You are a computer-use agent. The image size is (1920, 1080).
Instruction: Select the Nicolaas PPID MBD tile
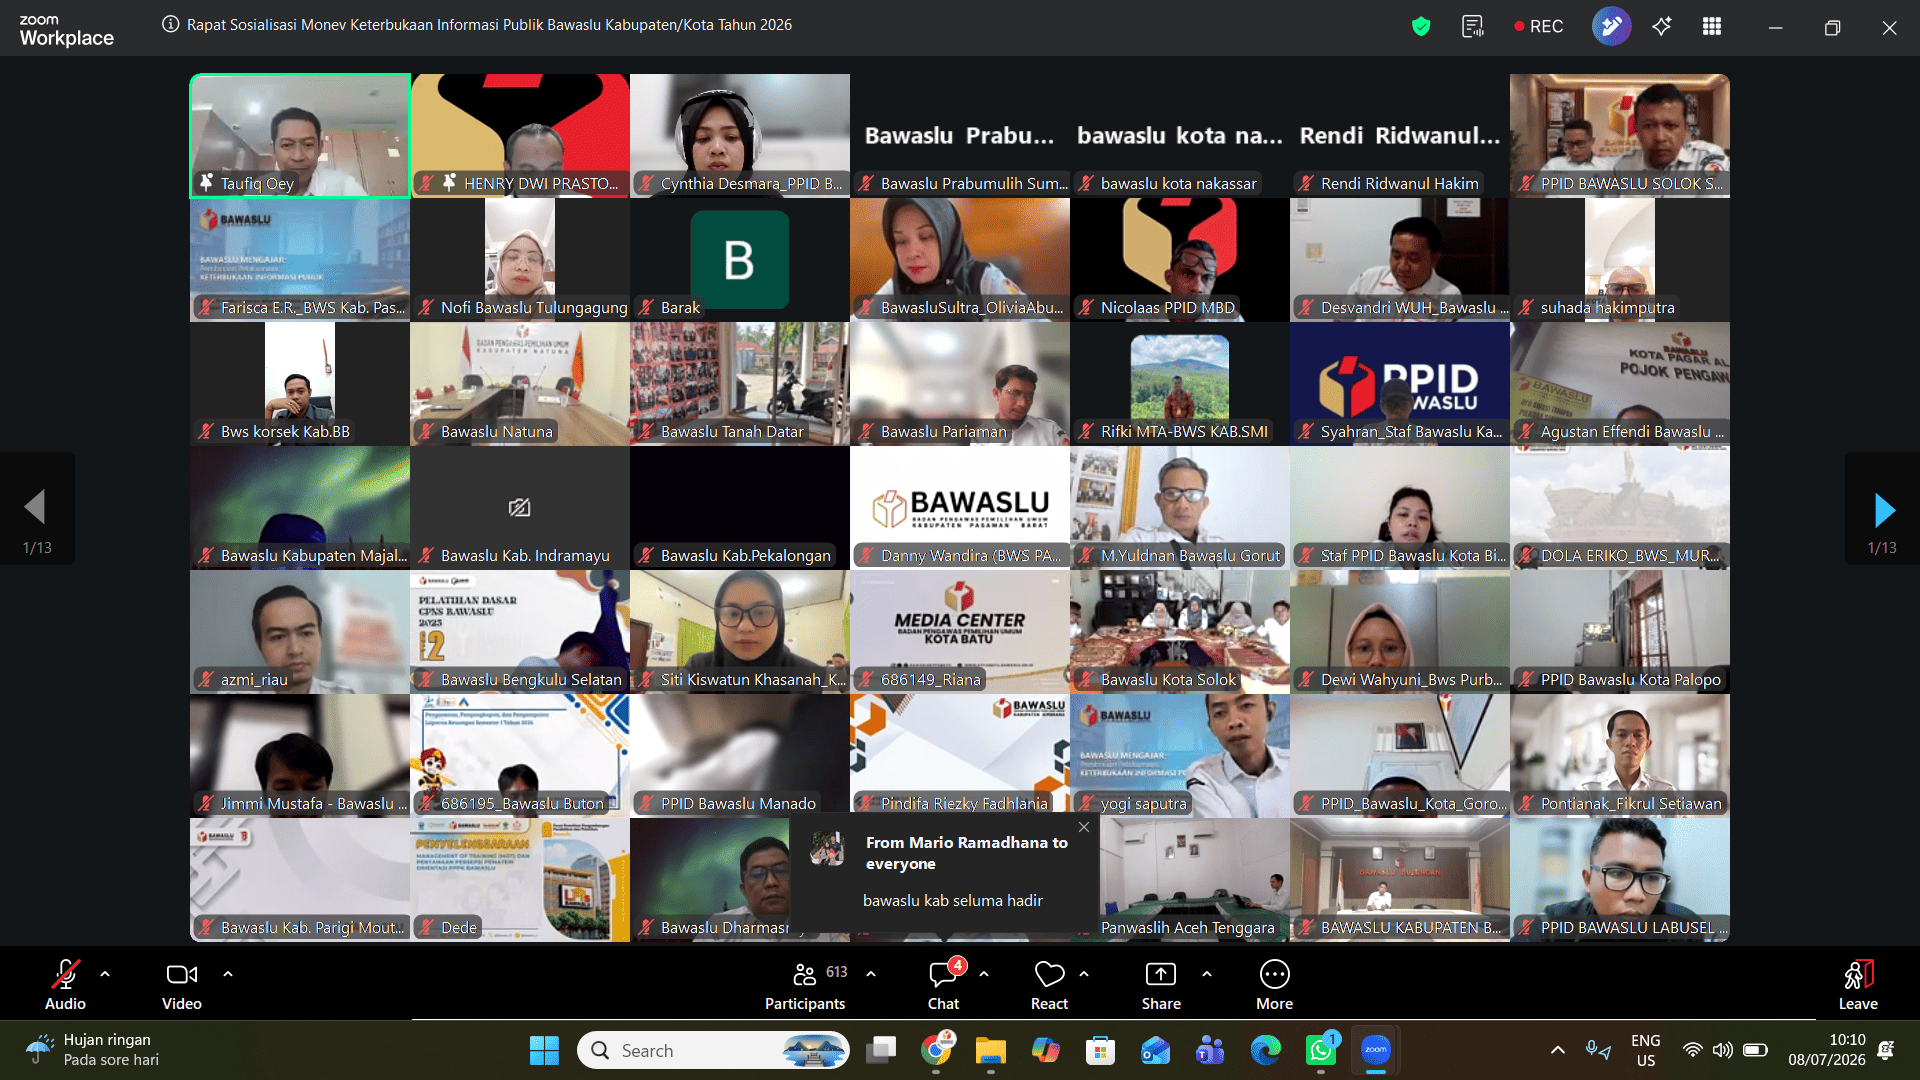pyautogui.click(x=1180, y=260)
